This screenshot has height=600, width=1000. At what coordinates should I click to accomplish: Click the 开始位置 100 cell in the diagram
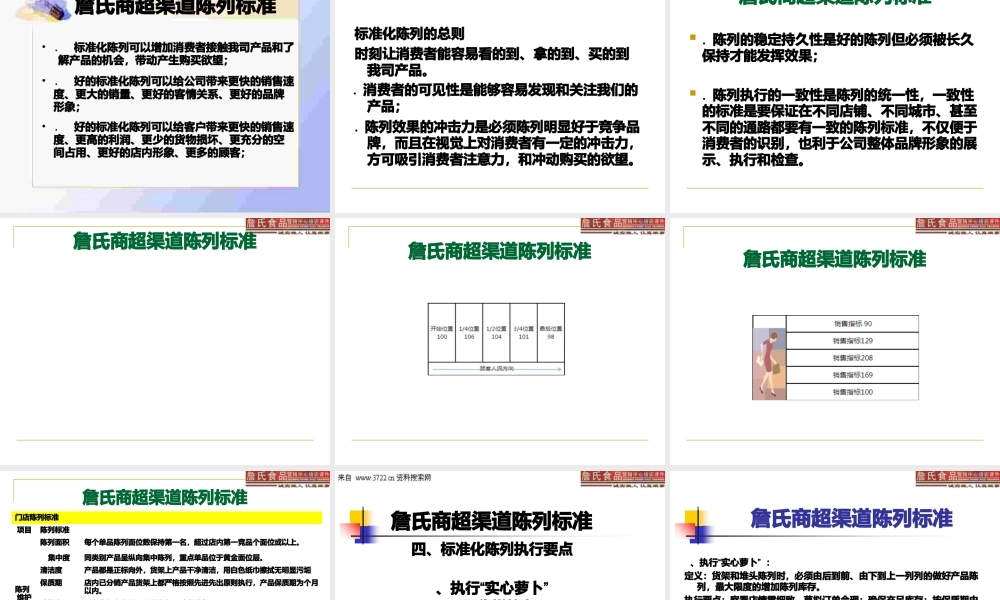441,333
